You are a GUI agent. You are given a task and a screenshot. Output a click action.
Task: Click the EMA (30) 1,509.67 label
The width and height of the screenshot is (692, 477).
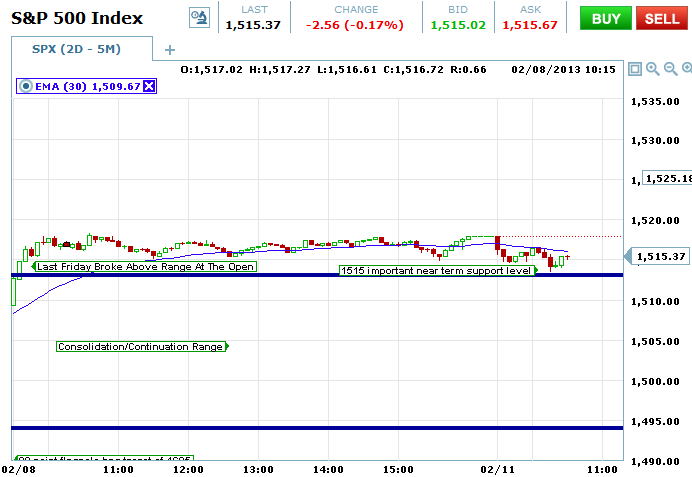pos(88,86)
